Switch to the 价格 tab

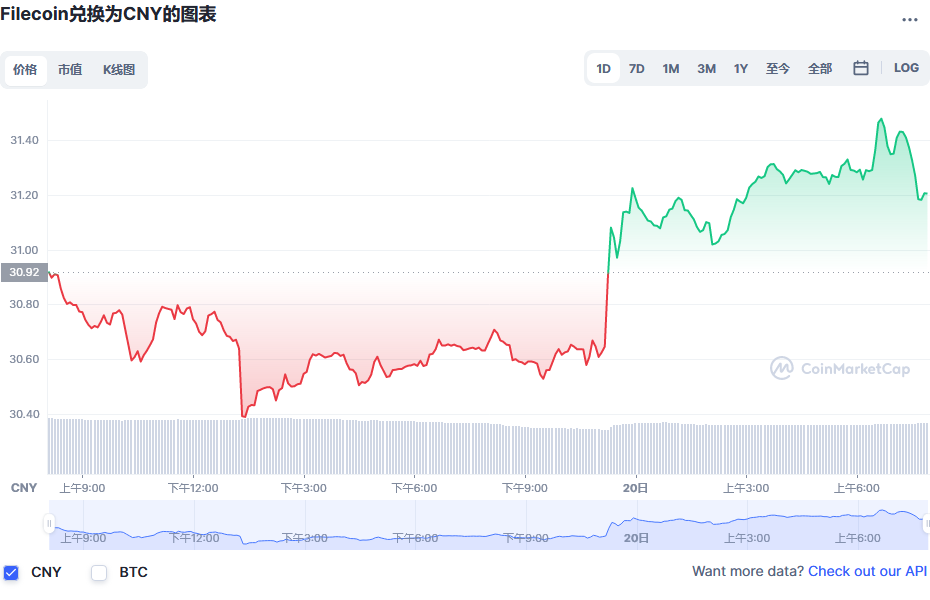coord(25,69)
